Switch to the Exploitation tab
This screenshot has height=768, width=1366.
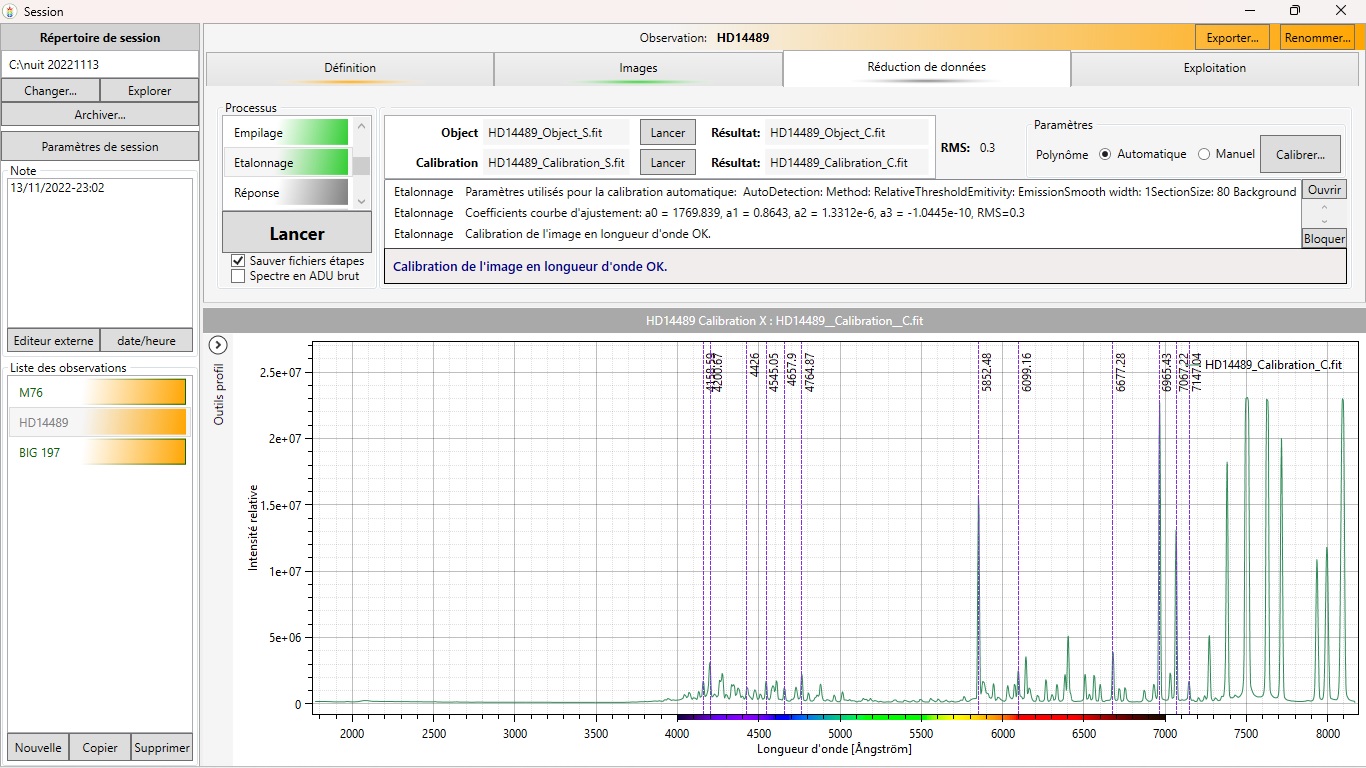pyautogui.click(x=1214, y=68)
